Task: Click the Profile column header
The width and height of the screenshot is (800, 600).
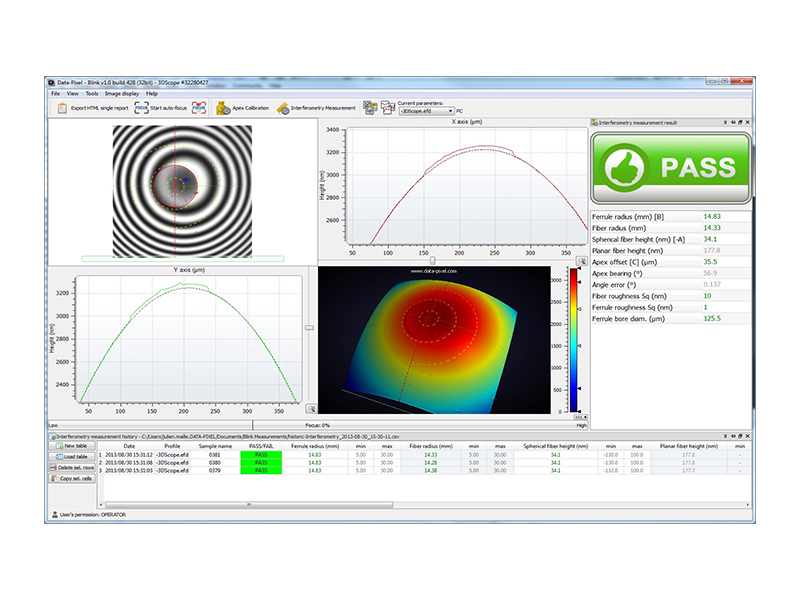Action: [x=172, y=446]
